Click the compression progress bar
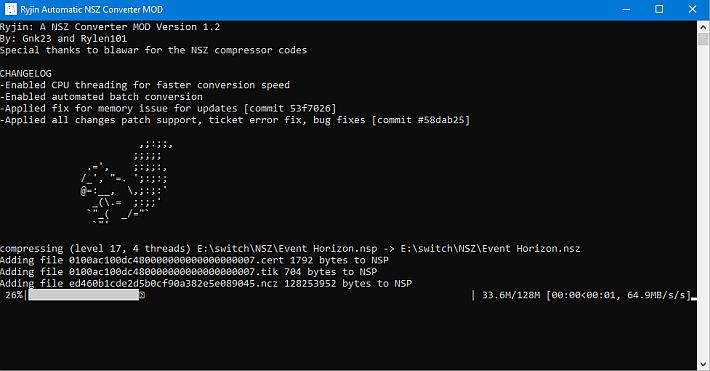The image size is (710, 371). point(84,295)
